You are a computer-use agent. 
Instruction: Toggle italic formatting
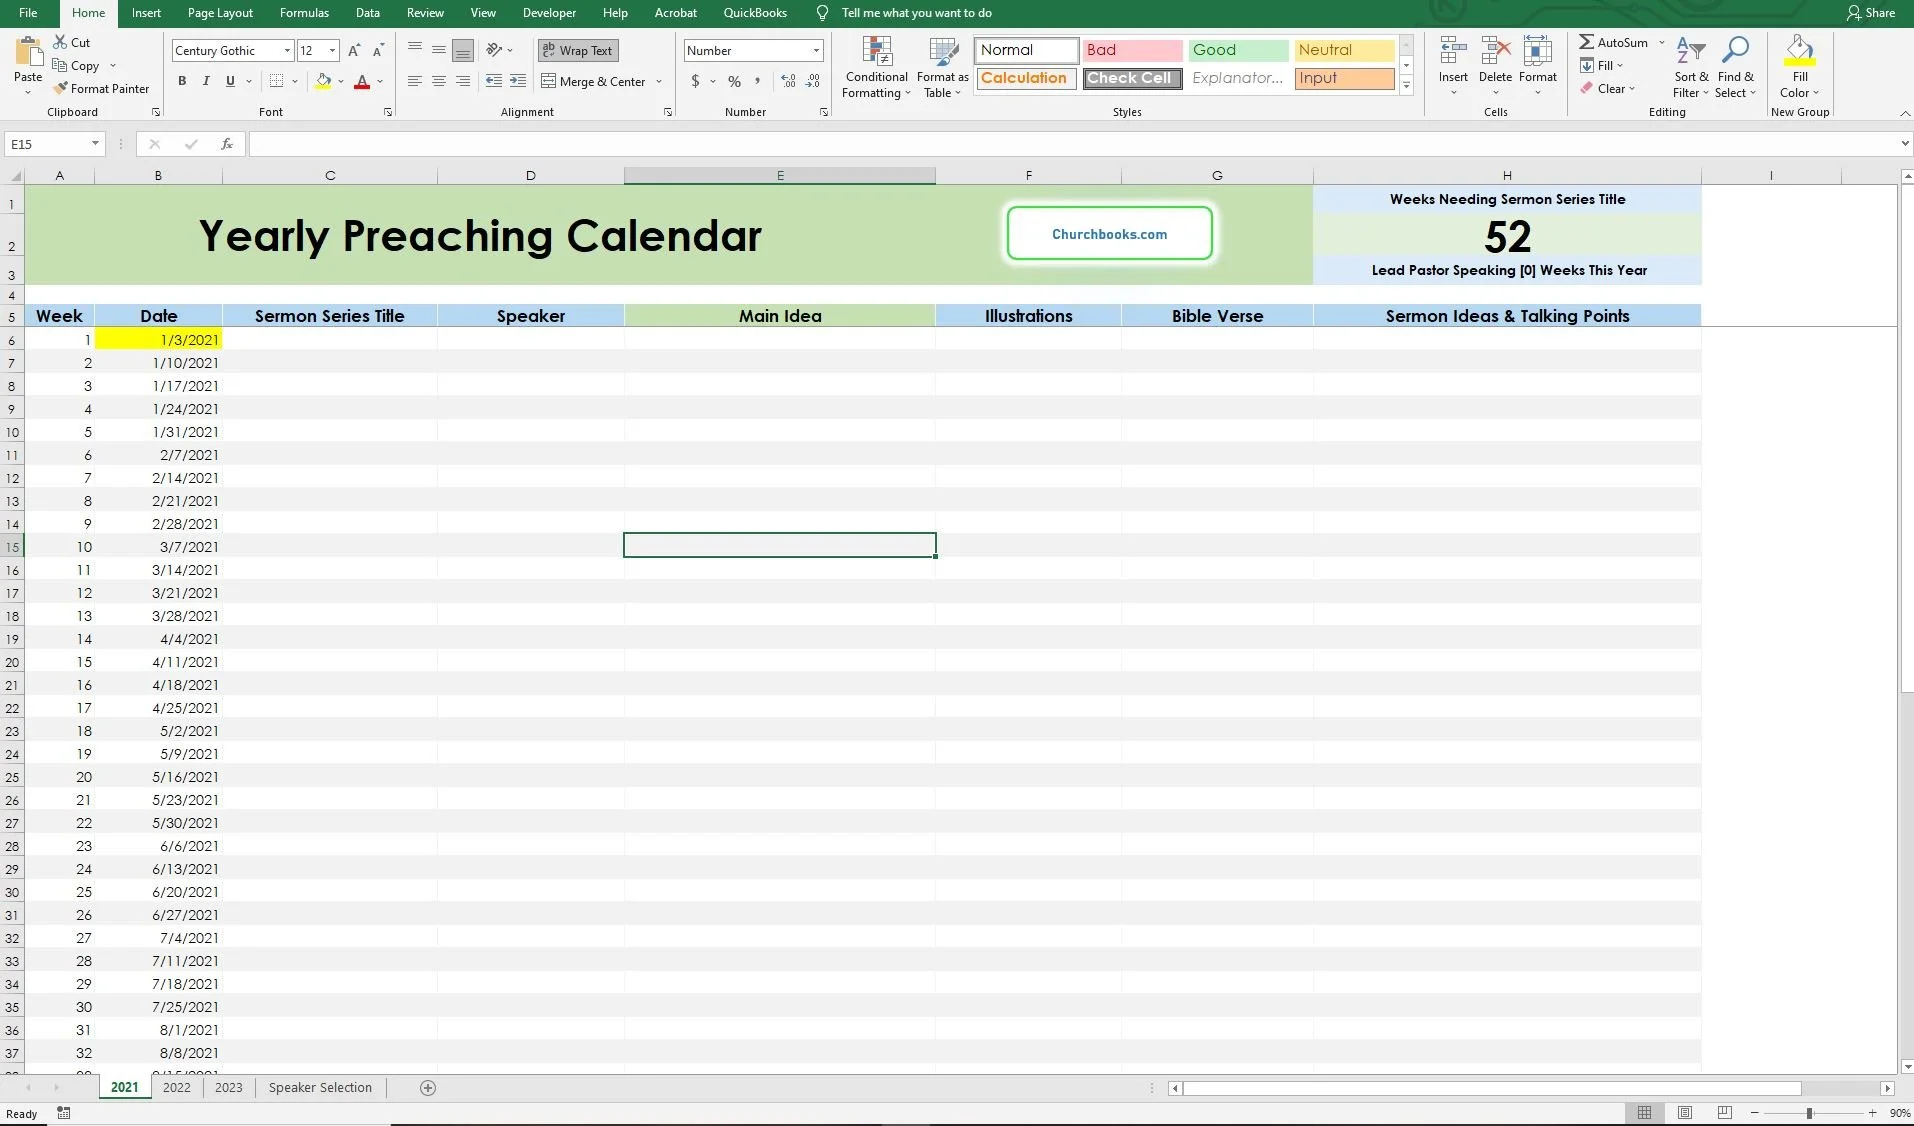(x=206, y=81)
